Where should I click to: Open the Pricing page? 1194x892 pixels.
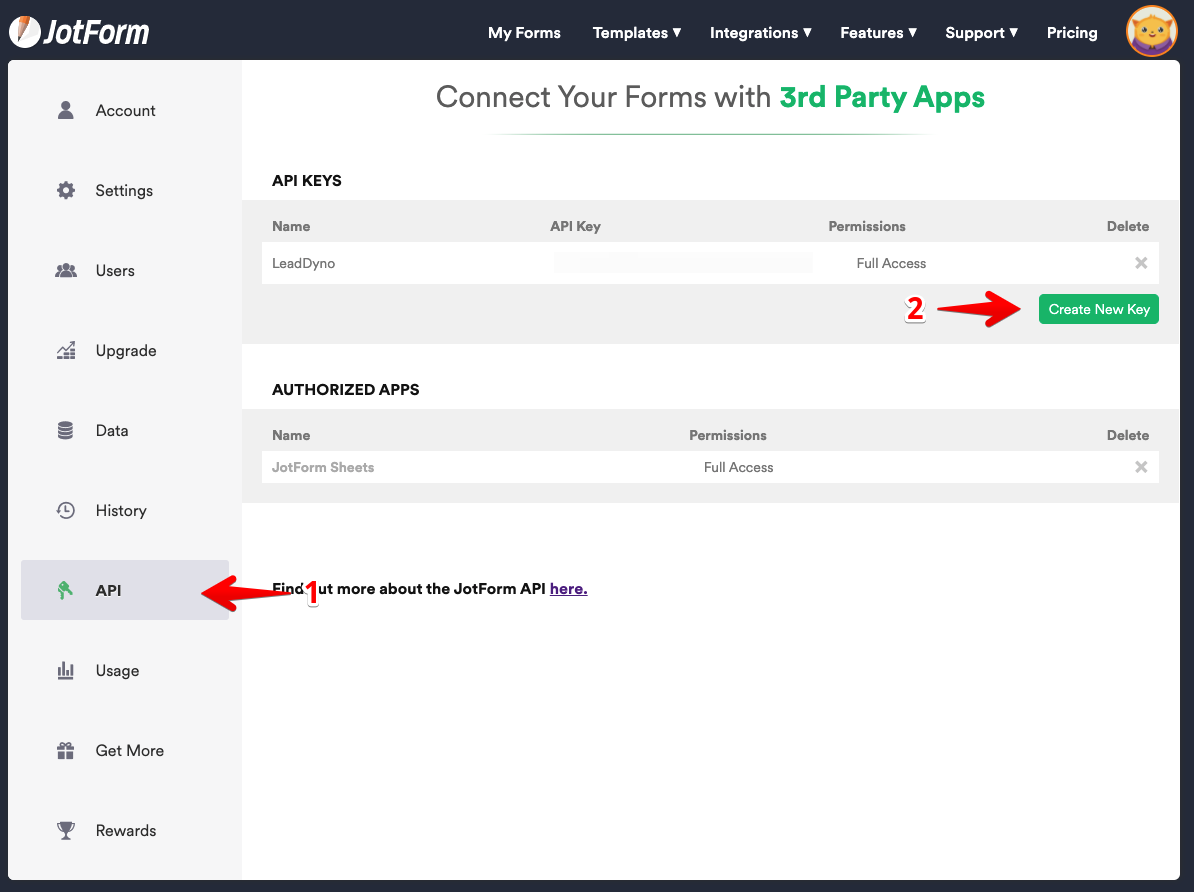click(x=1072, y=33)
